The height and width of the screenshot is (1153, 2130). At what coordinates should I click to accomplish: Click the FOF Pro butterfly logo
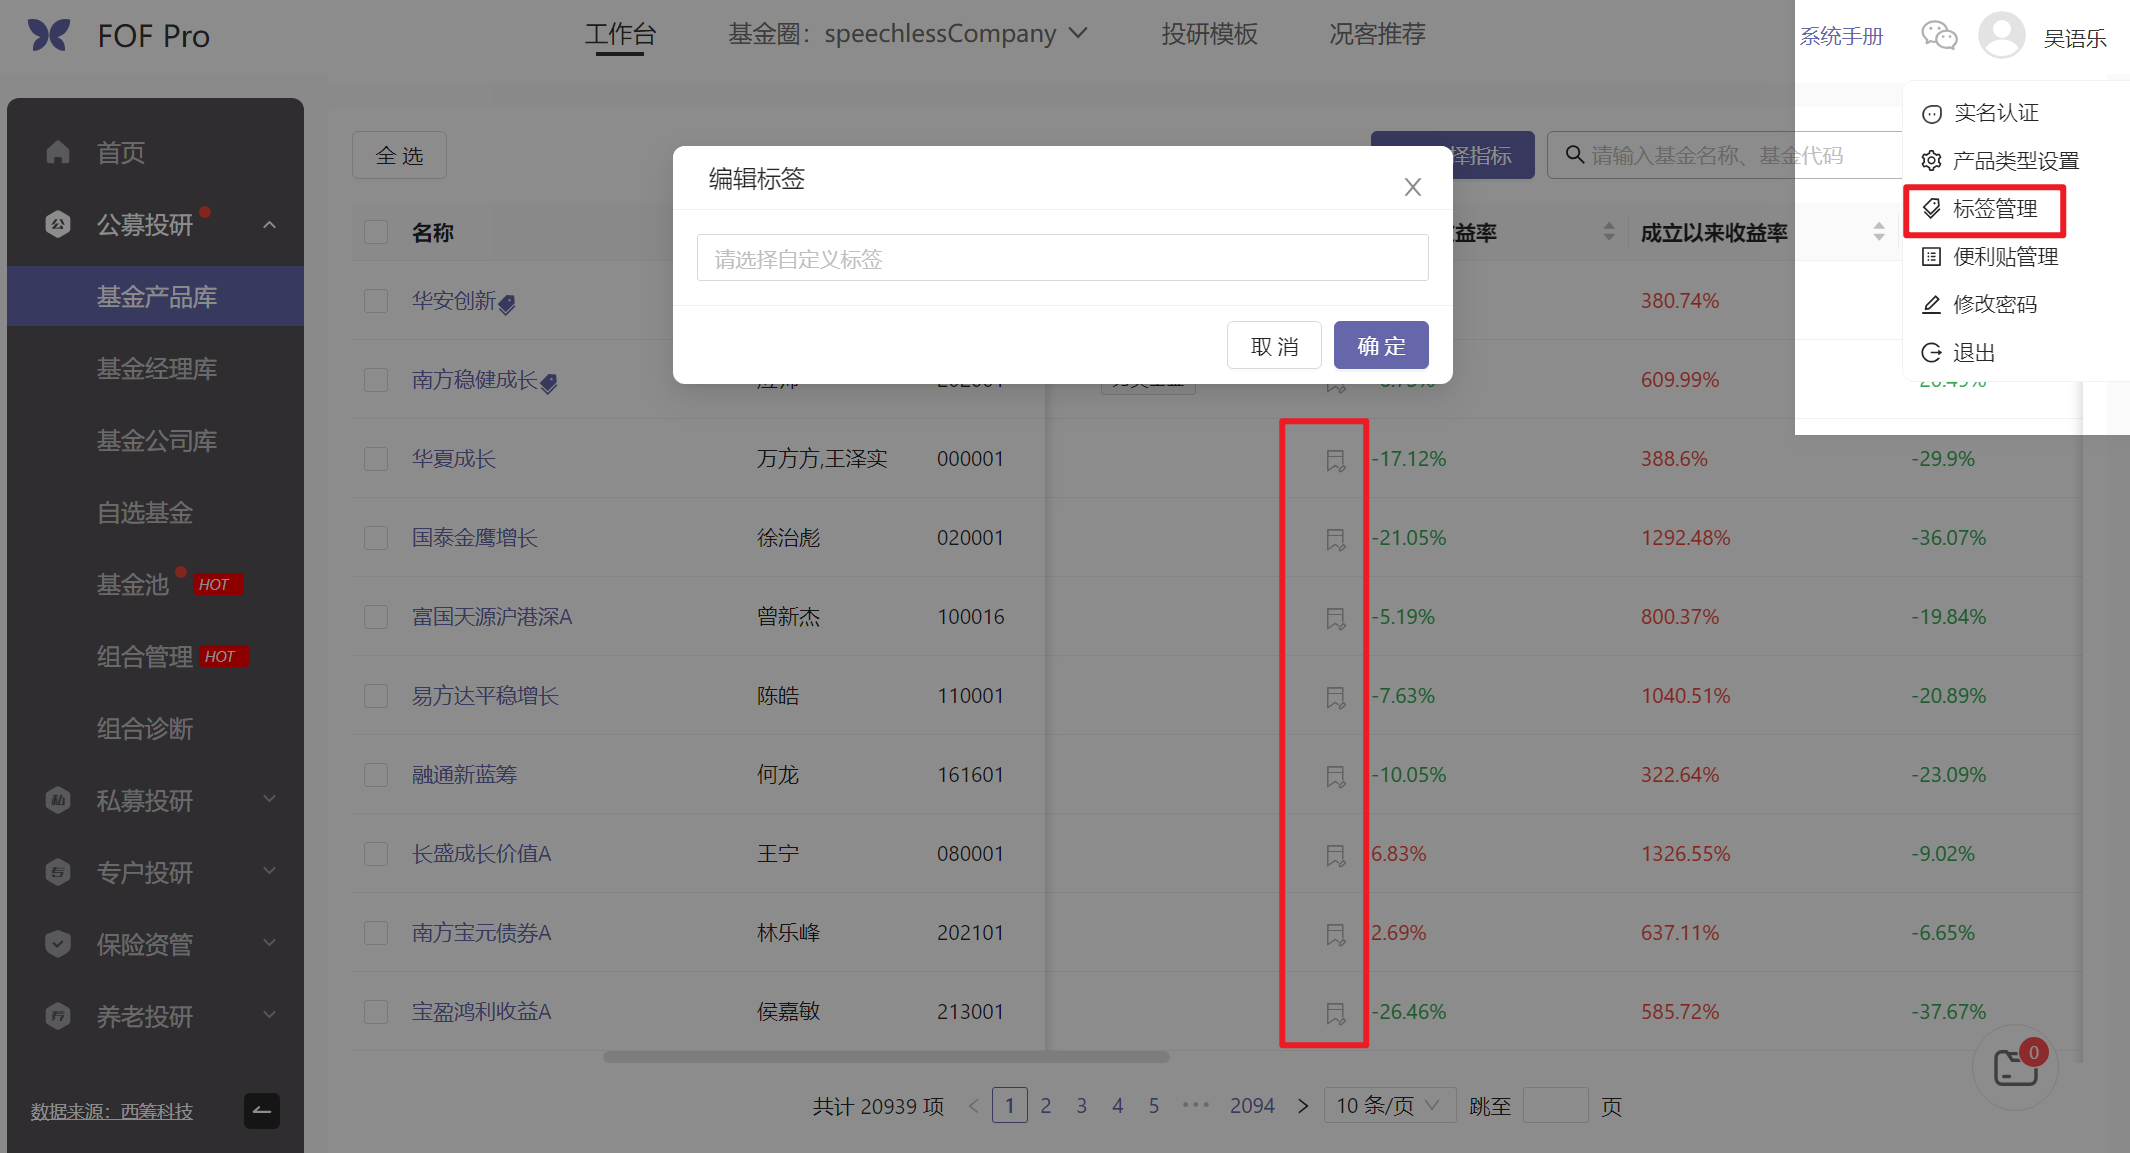point(48,36)
